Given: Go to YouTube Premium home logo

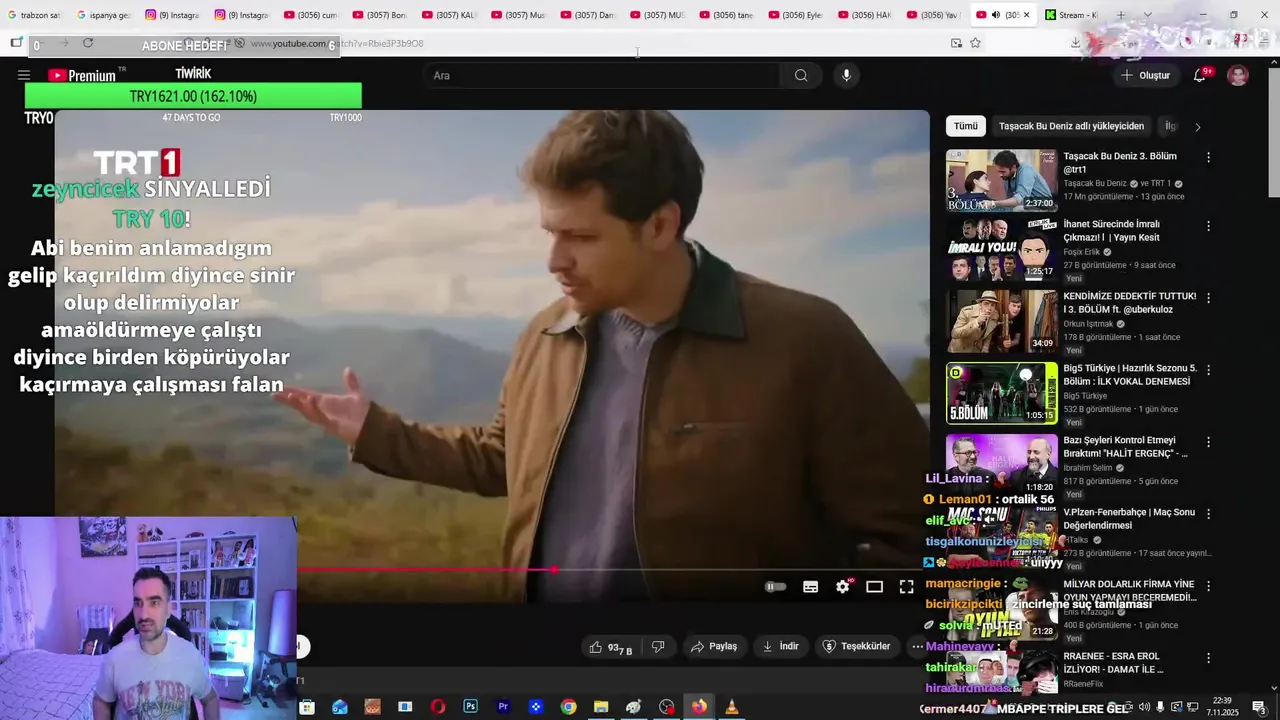Looking at the screenshot, I should (x=81, y=75).
